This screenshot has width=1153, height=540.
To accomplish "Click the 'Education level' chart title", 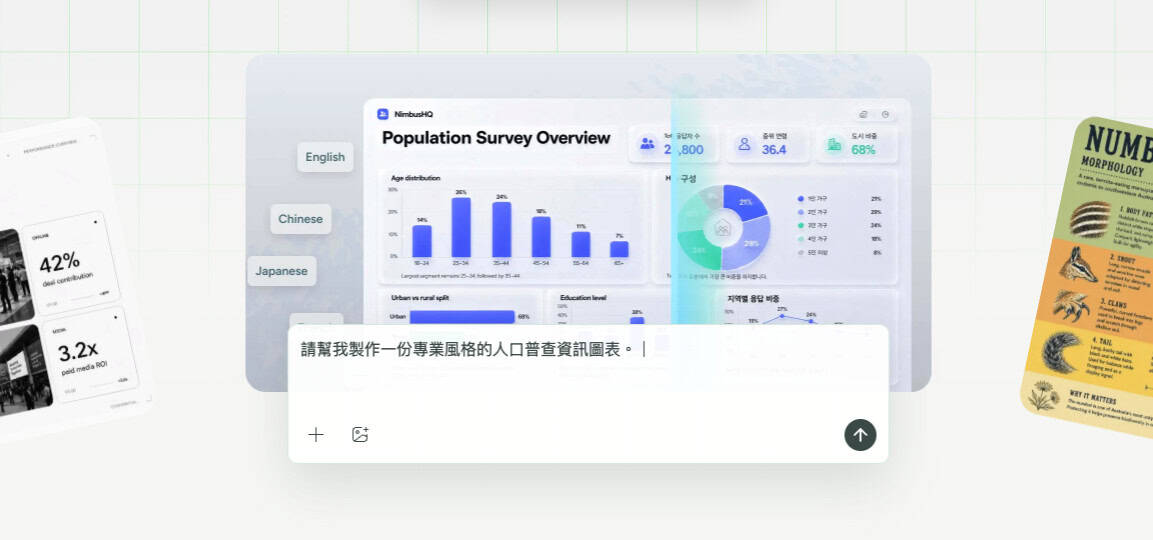I will click(583, 298).
